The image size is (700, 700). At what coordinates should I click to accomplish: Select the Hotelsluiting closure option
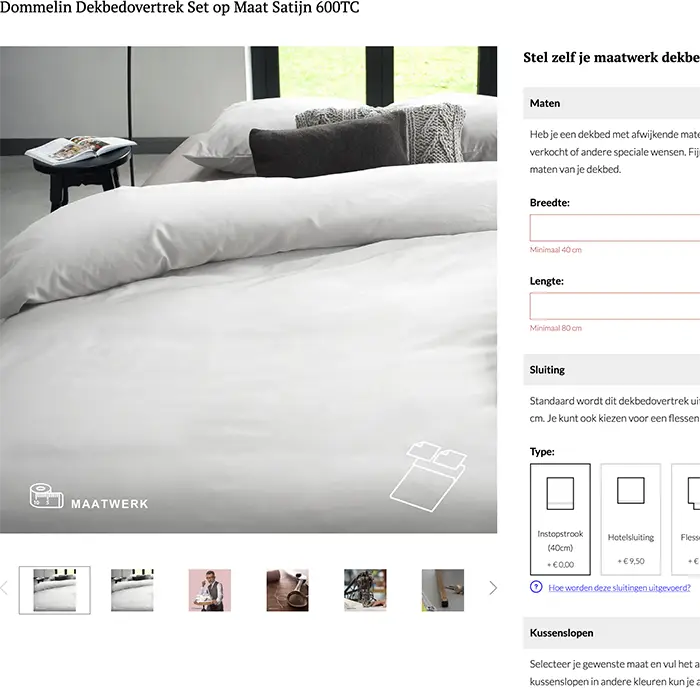(631, 519)
